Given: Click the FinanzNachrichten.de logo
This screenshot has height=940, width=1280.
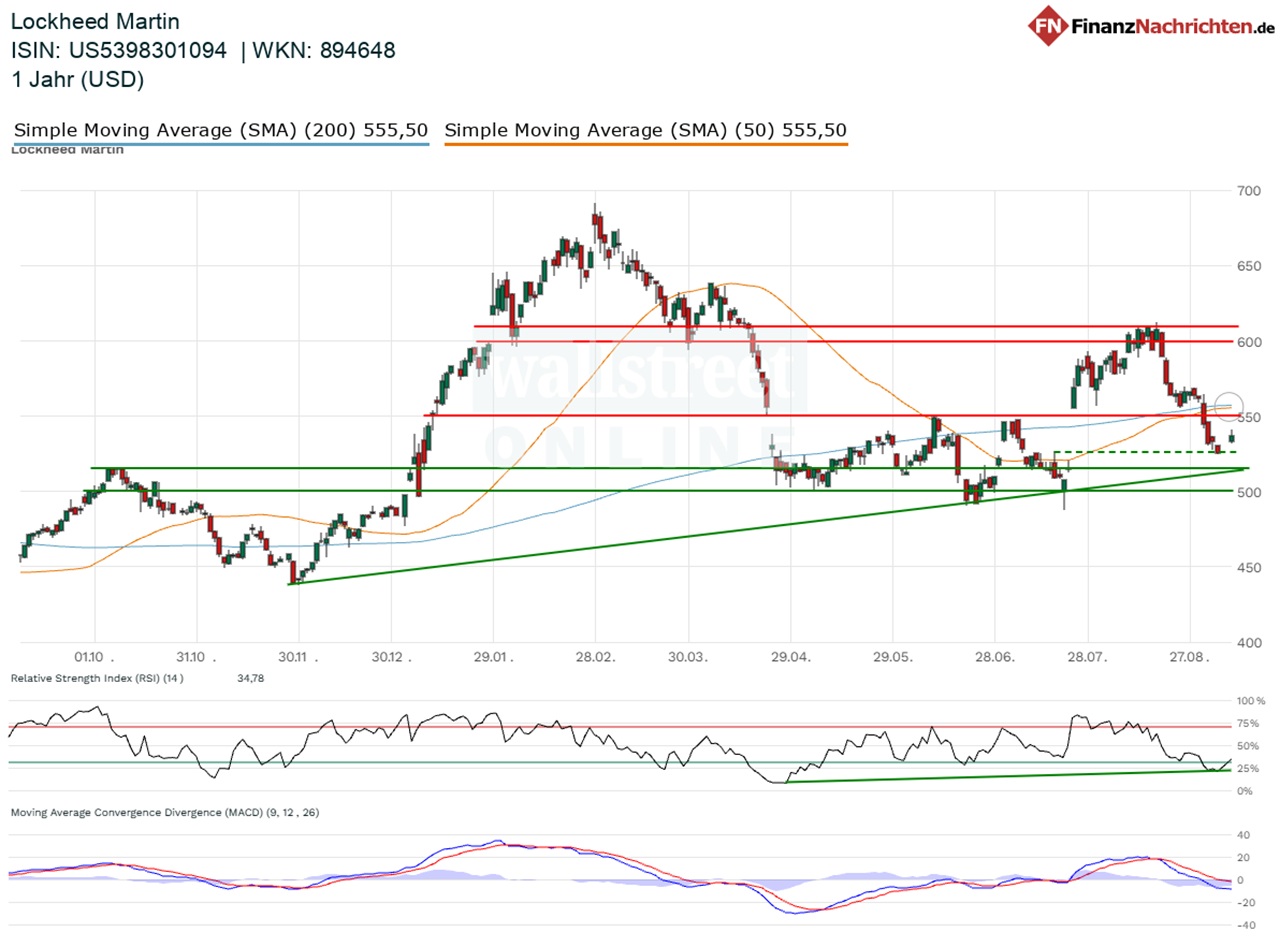Looking at the screenshot, I should coord(1151,25).
